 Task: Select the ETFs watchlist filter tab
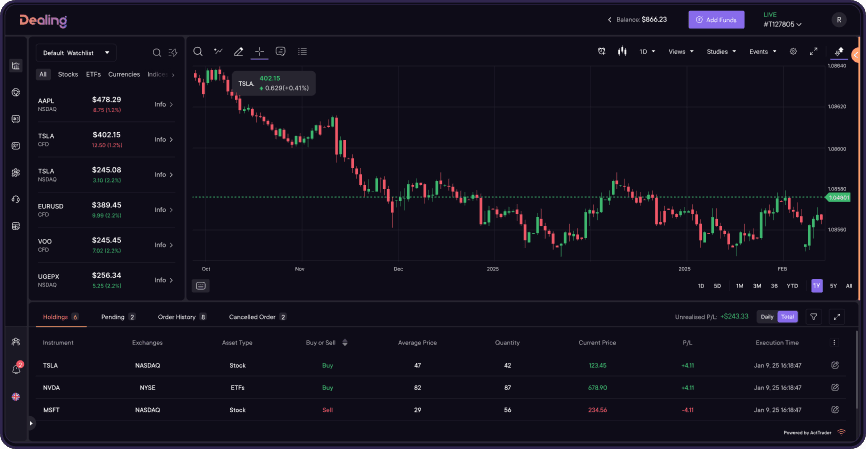93,74
